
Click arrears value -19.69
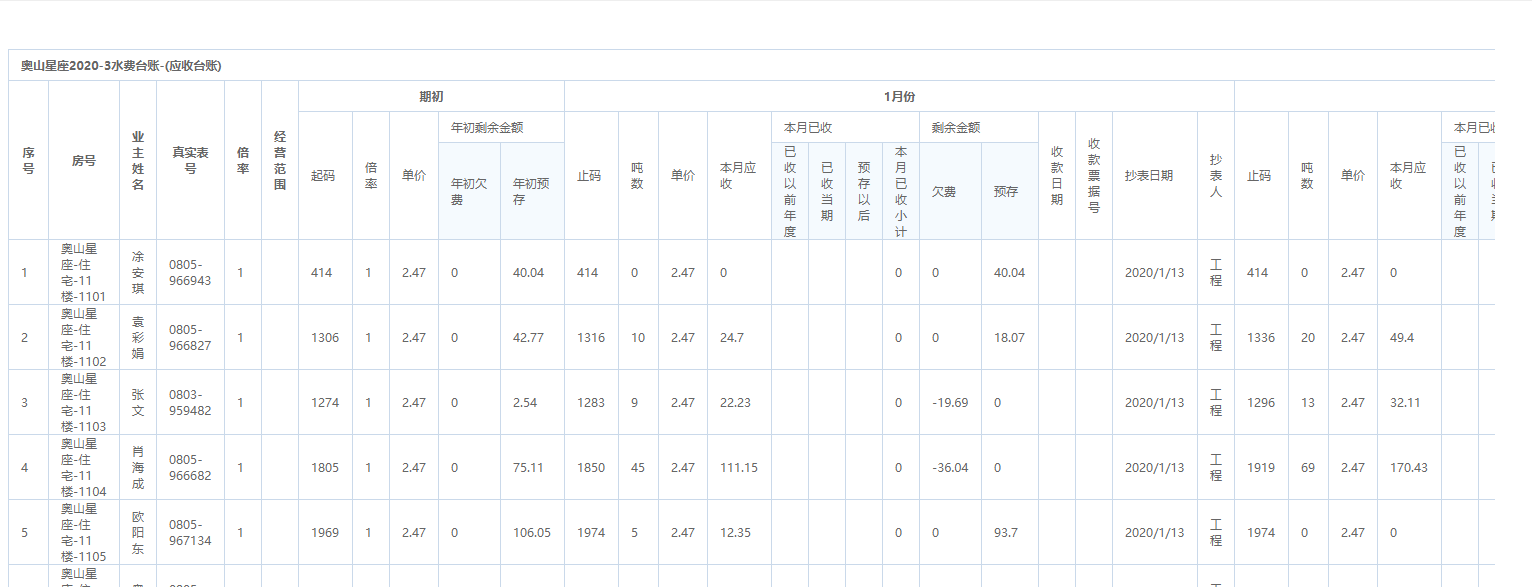point(950,403)
